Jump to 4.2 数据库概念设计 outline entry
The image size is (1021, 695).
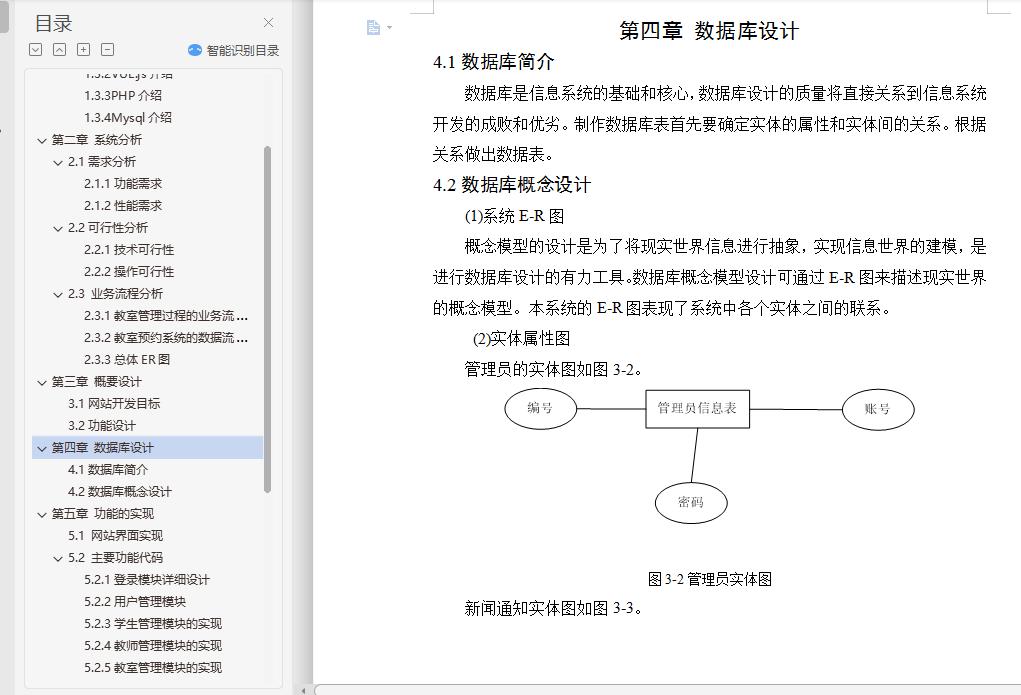click(x=120, y=492)
